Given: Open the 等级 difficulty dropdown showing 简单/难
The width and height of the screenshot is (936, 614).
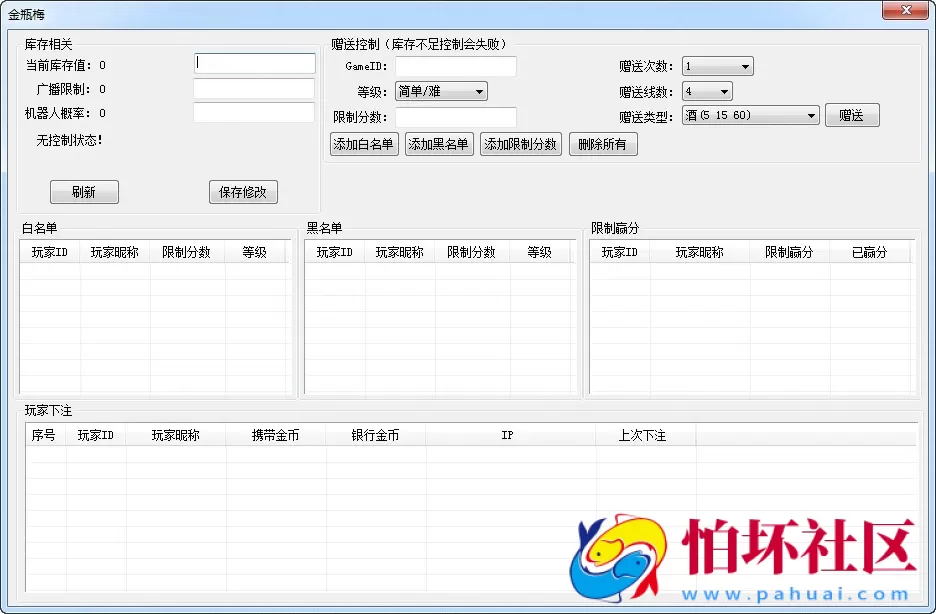Looking at the screenshot, I should tap(440, 90).
